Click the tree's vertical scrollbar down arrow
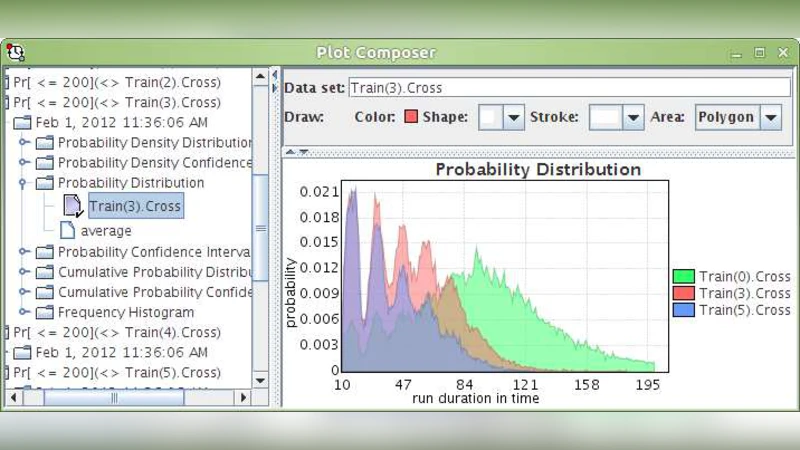 click(260, 380)
